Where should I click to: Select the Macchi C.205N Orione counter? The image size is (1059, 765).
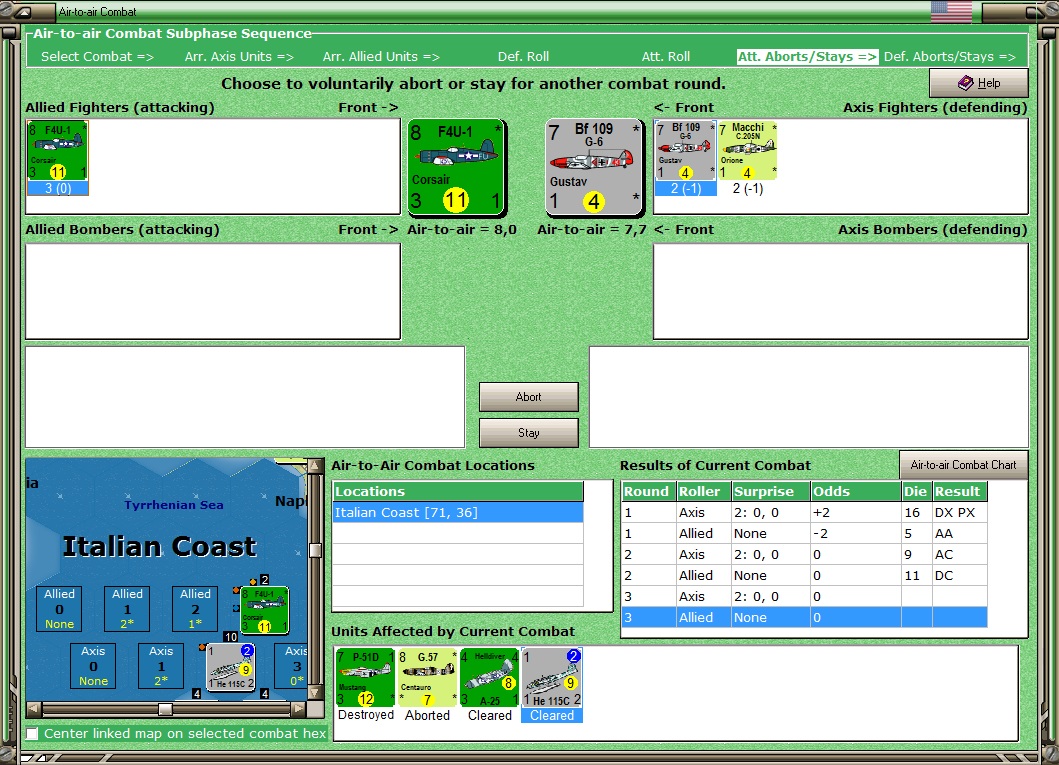(748, 150)
